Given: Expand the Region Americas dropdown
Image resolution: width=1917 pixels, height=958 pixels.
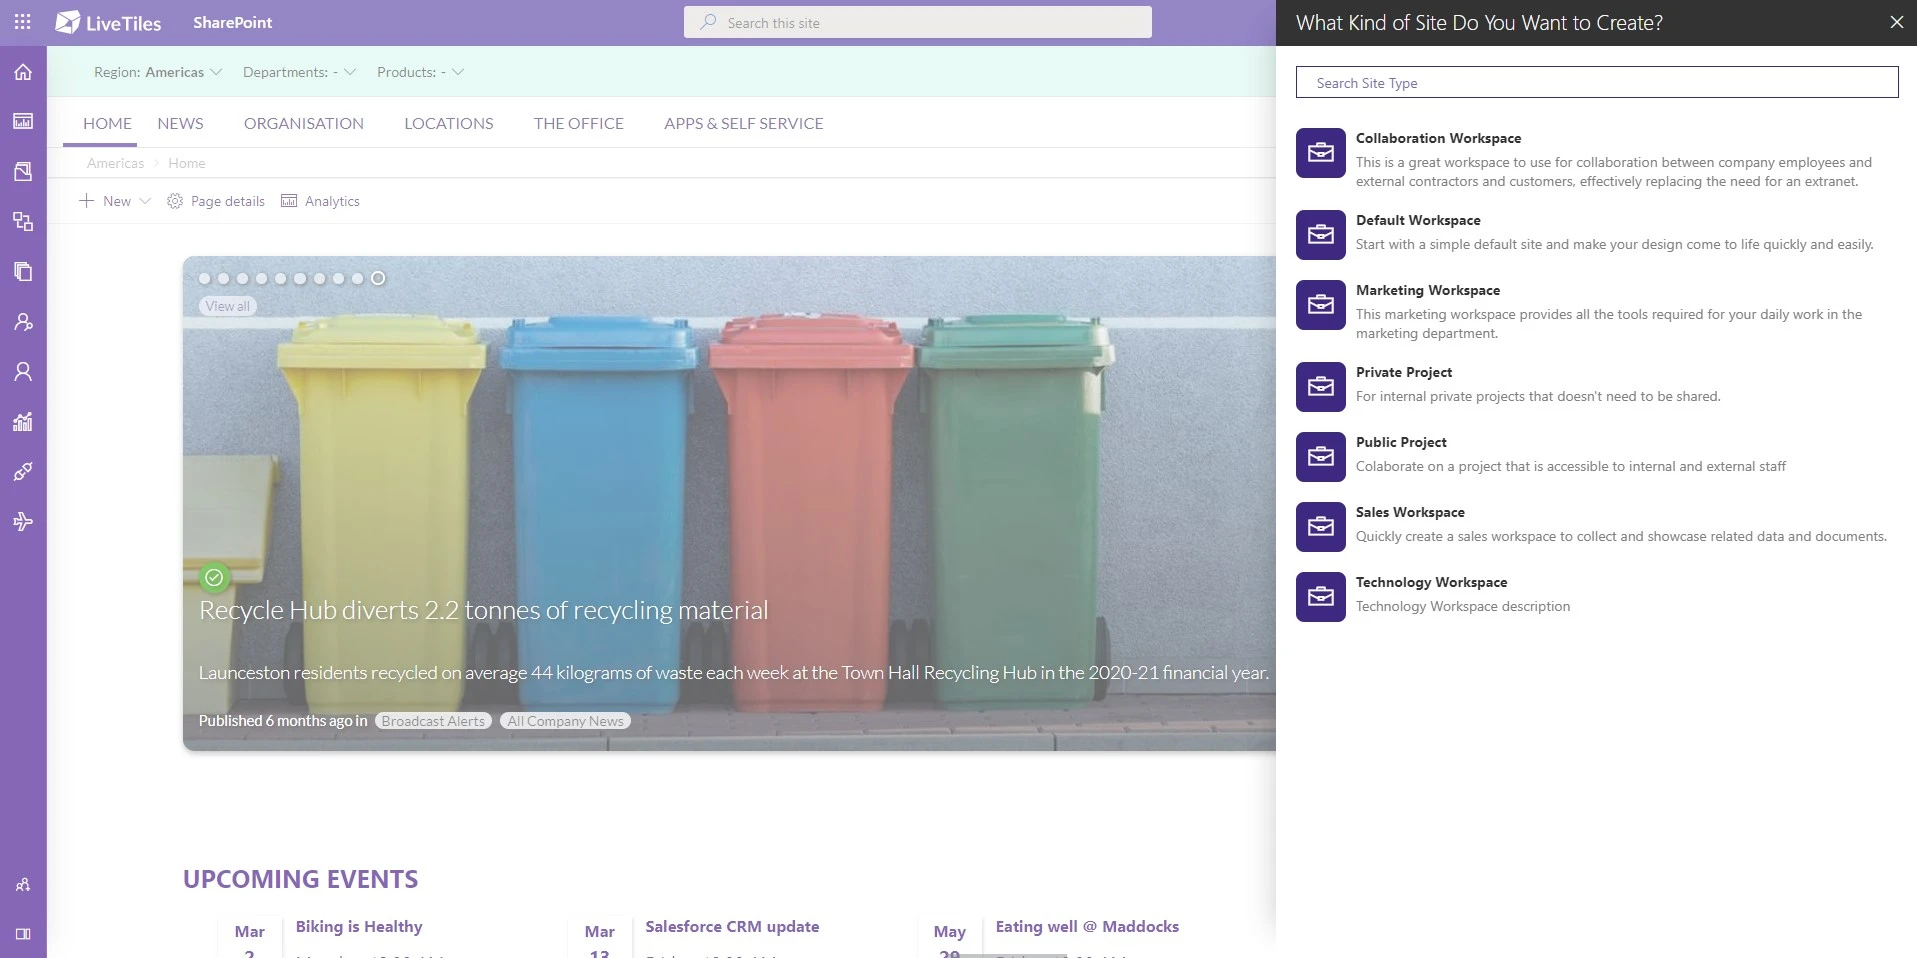Looking at the screenshot, I should click(158, 72).
